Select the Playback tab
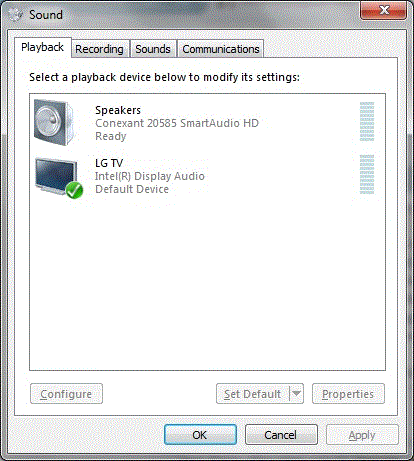This screenshot has height=461, width=414. [43, 47]
